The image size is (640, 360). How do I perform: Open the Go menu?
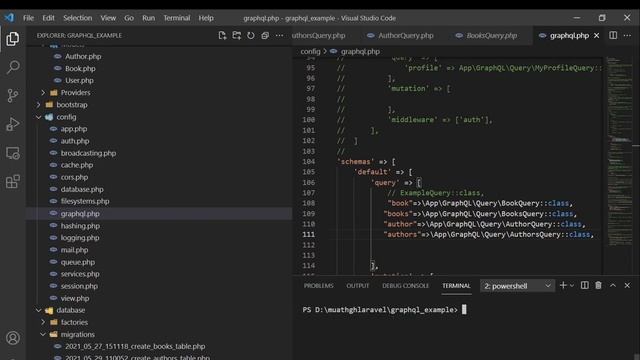(x=129, y=18)
